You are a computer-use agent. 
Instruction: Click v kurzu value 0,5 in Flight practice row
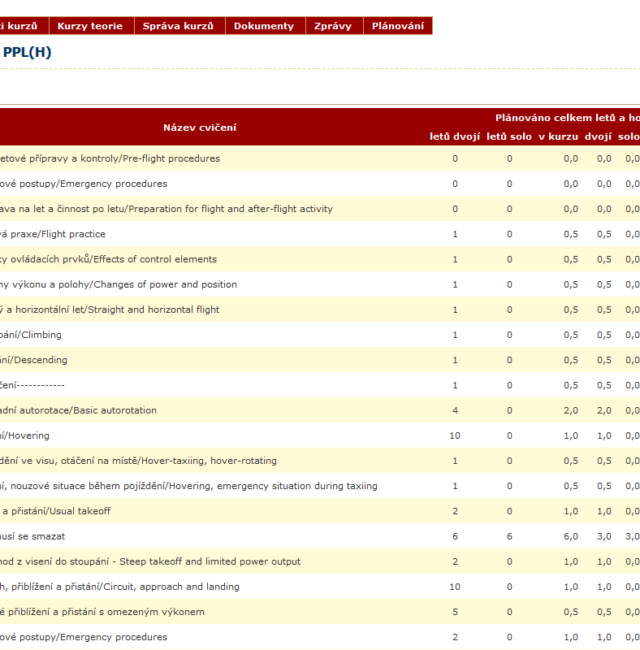click(x=570, y=234)
